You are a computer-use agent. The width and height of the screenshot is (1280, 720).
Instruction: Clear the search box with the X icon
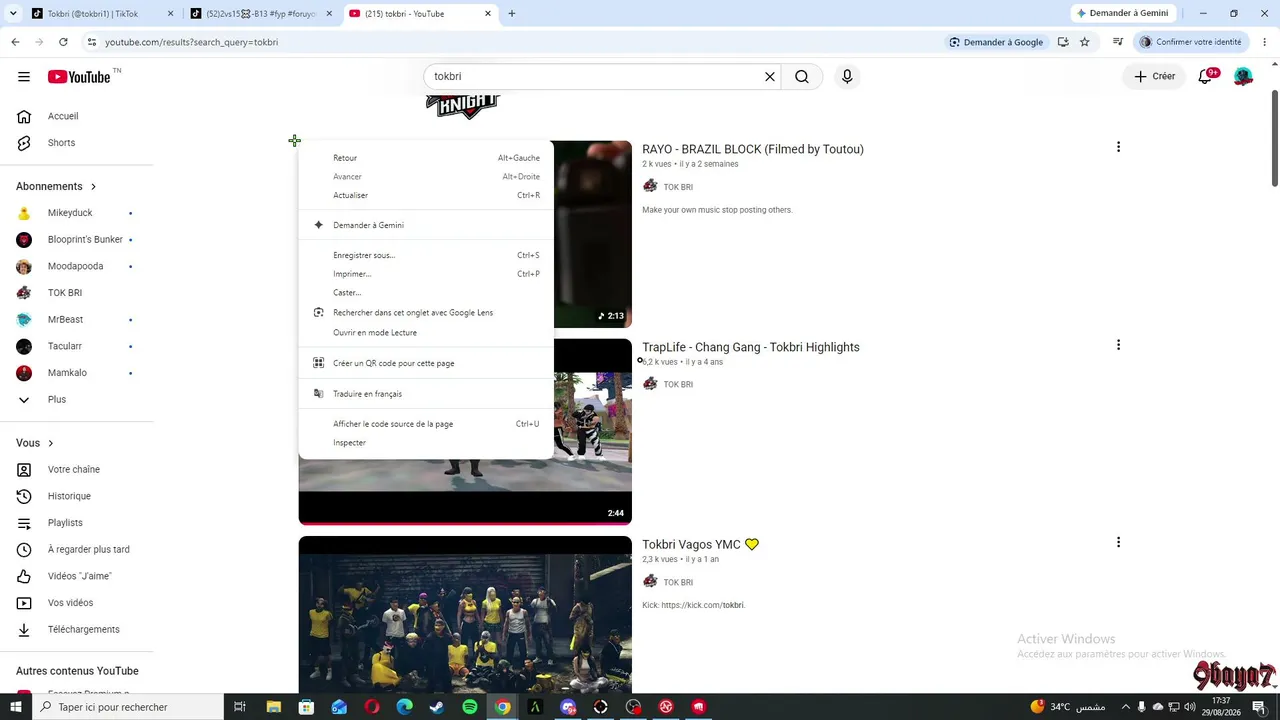(770, 77)
